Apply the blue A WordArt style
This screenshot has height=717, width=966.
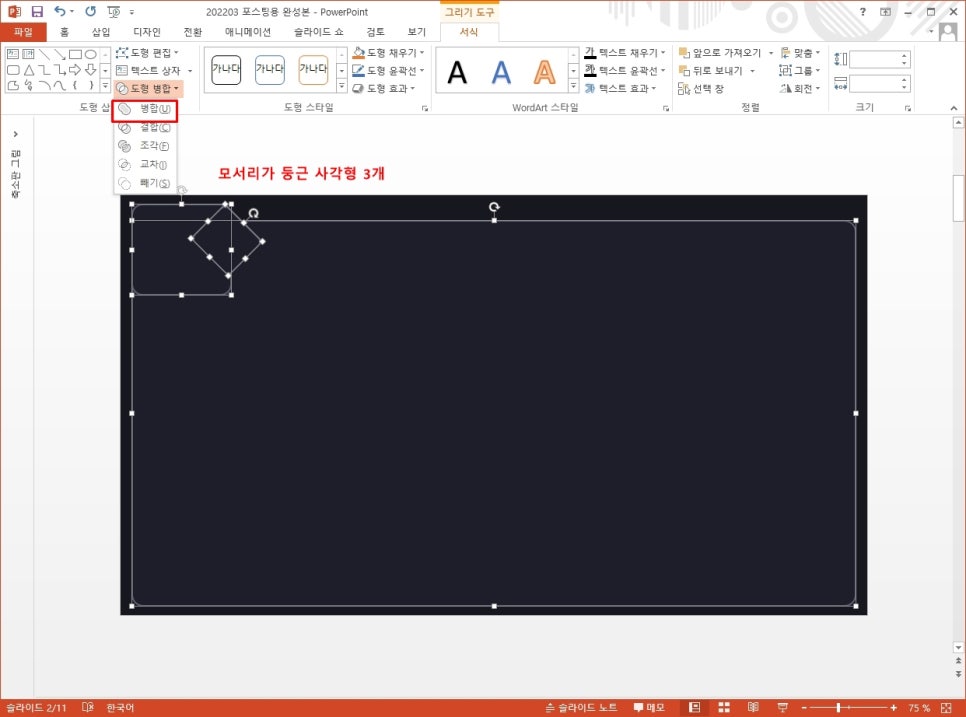501,72
